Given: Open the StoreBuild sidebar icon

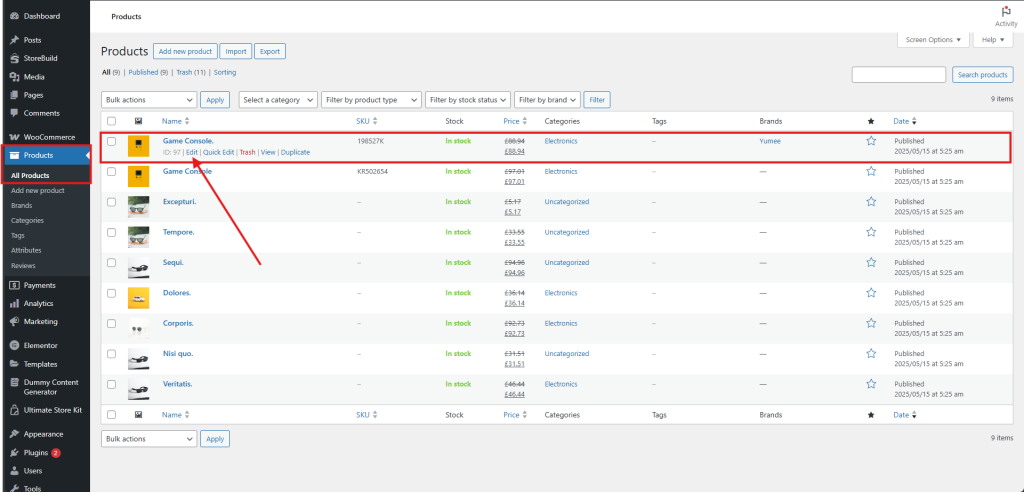Looking at the screenshot, I should tap(14, 58).
